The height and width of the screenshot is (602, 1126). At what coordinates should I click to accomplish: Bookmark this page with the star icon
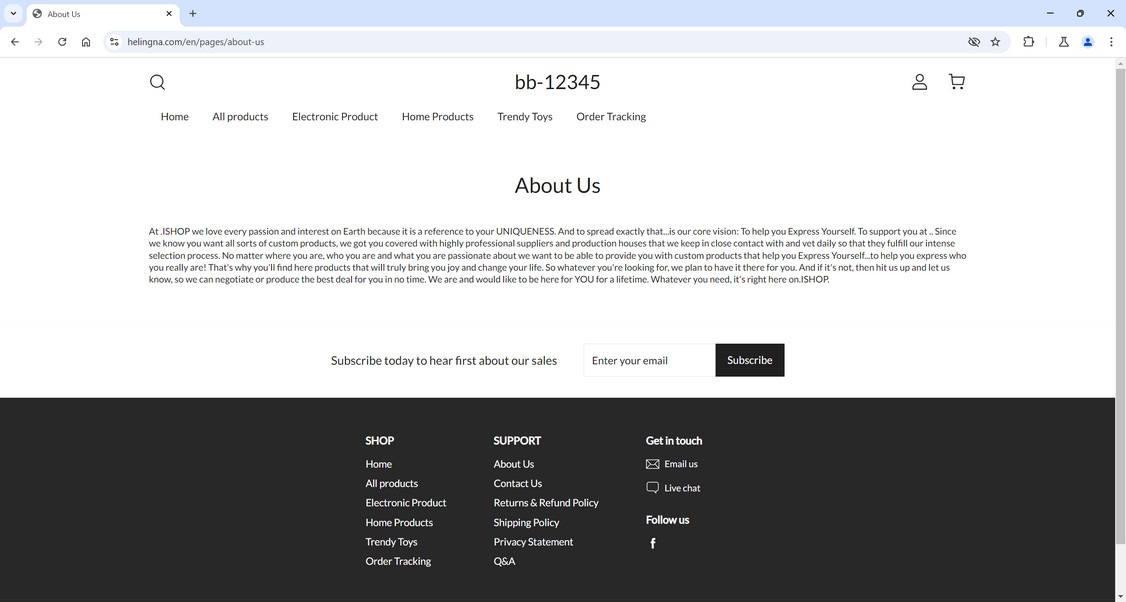[995, 42]
